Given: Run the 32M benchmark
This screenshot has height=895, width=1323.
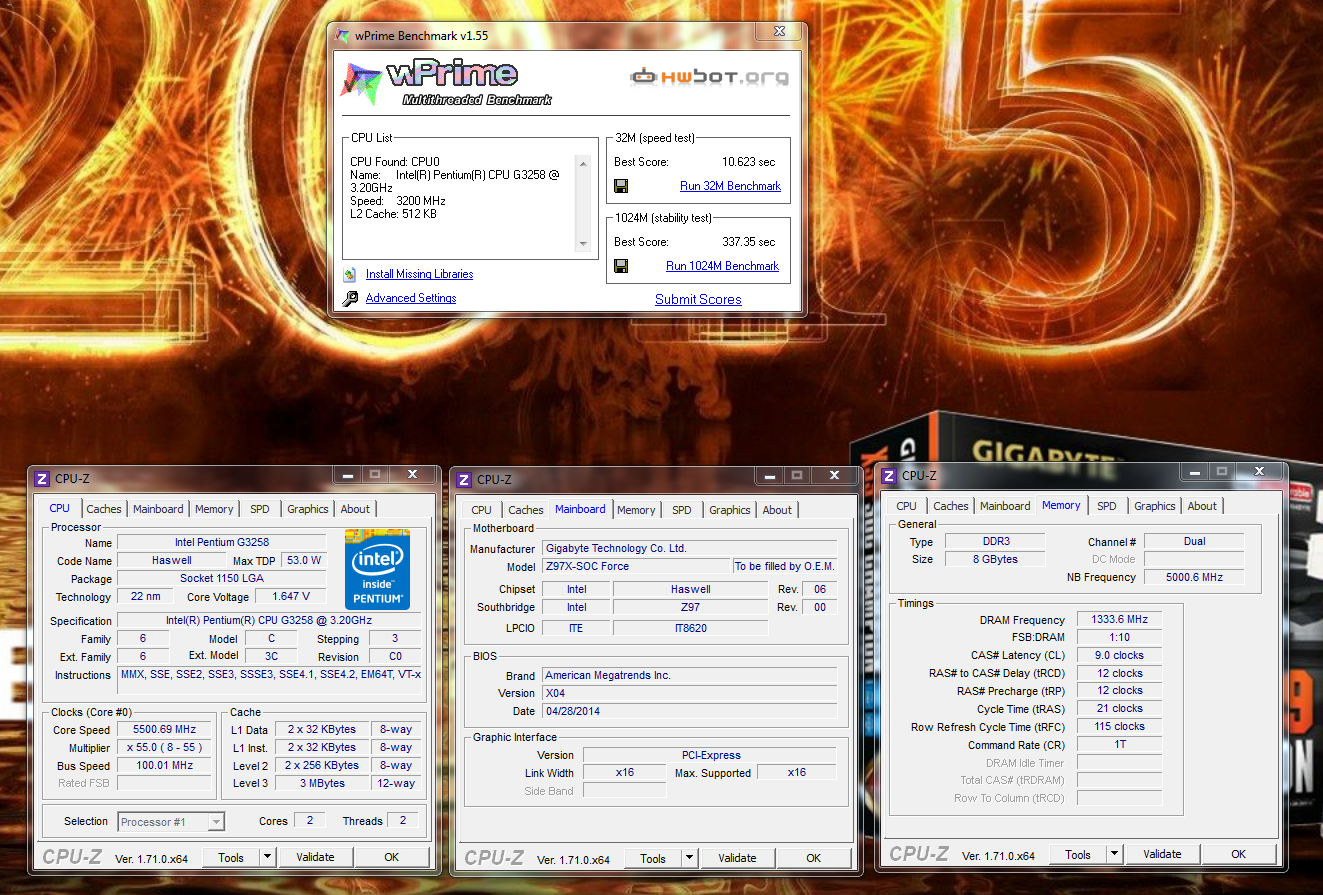Looking at the screenshot, I should [730, 186].
